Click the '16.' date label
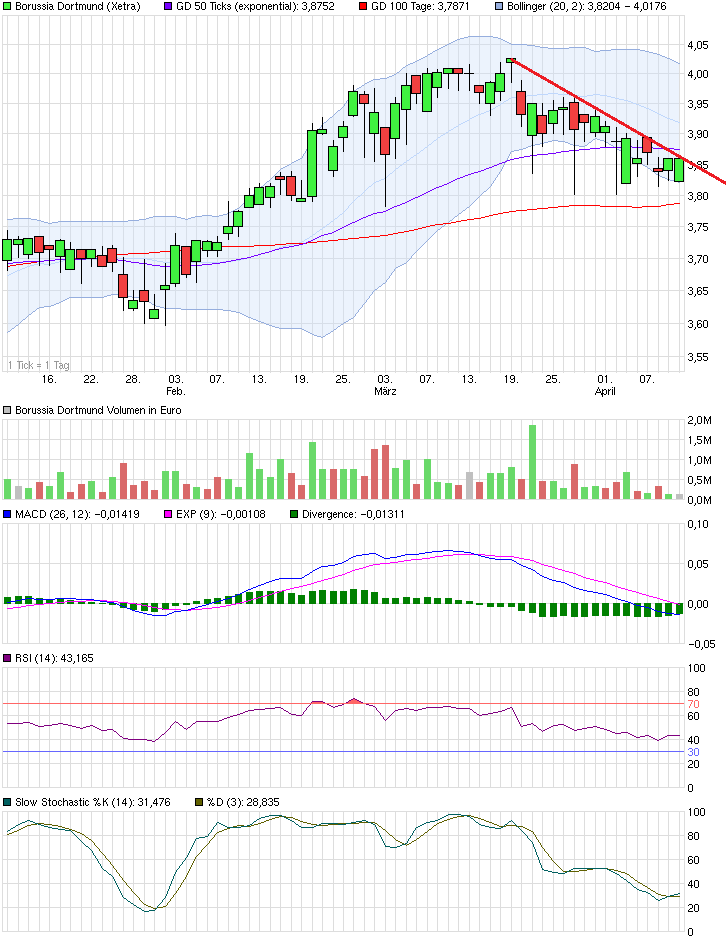This screenshot has height=940, width=726. 49,379
